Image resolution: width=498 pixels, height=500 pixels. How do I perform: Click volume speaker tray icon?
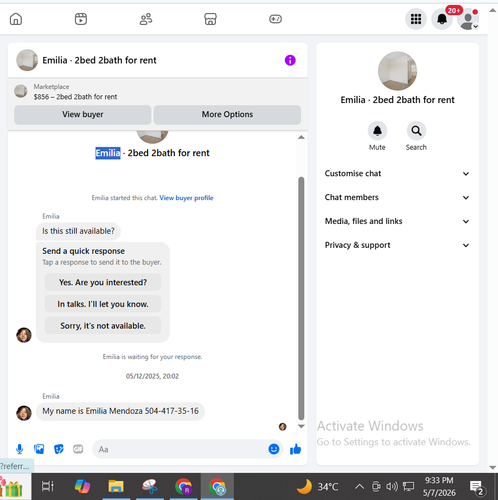click(392, 487)
